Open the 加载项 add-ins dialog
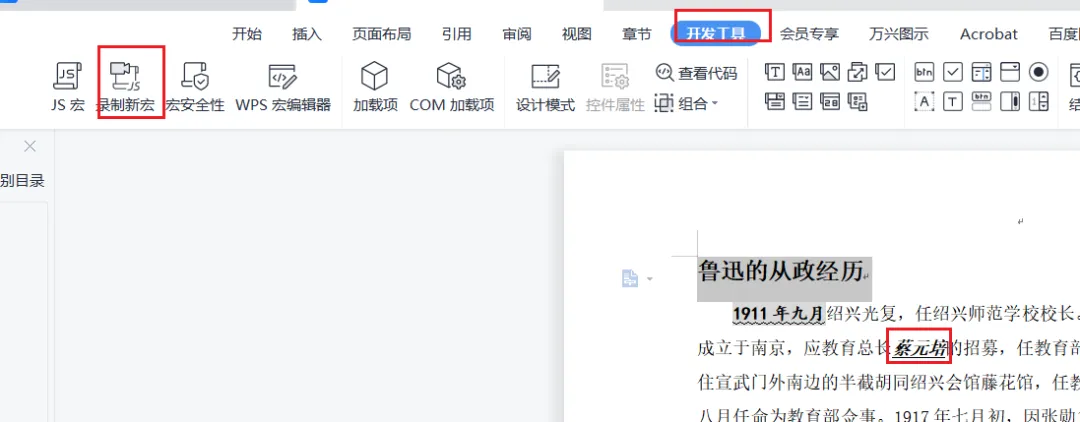This screenshot has width=1080, height=422. tap(375, 87)
